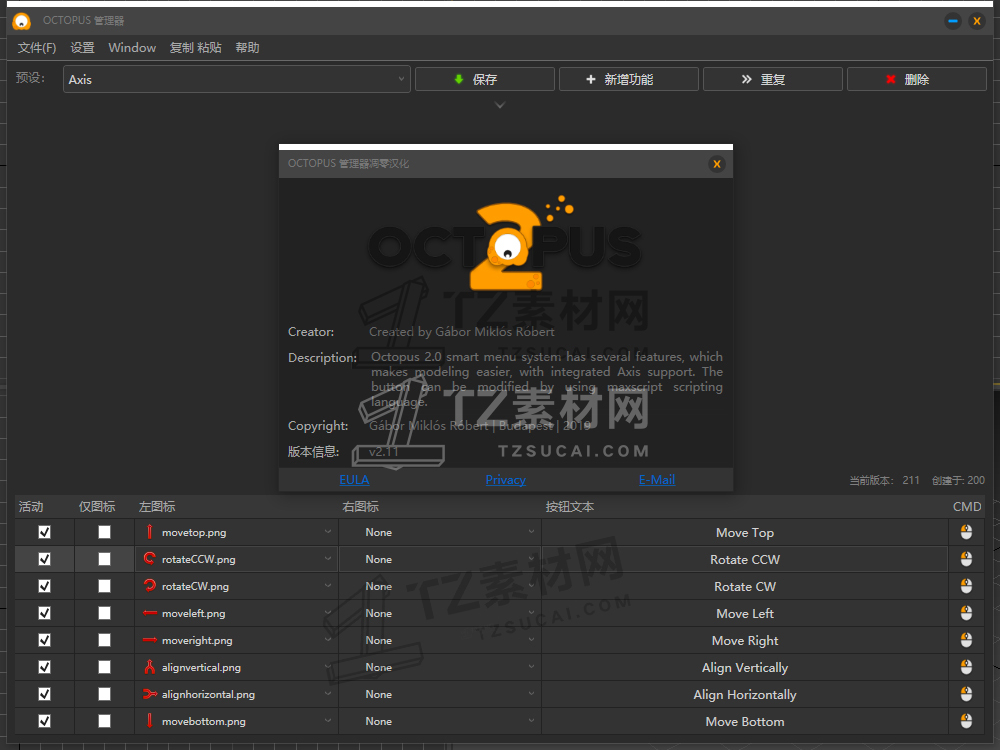The image size is (1000, 750).
Task: Click the 重复 duplicate button
Action: click(772, 79)
